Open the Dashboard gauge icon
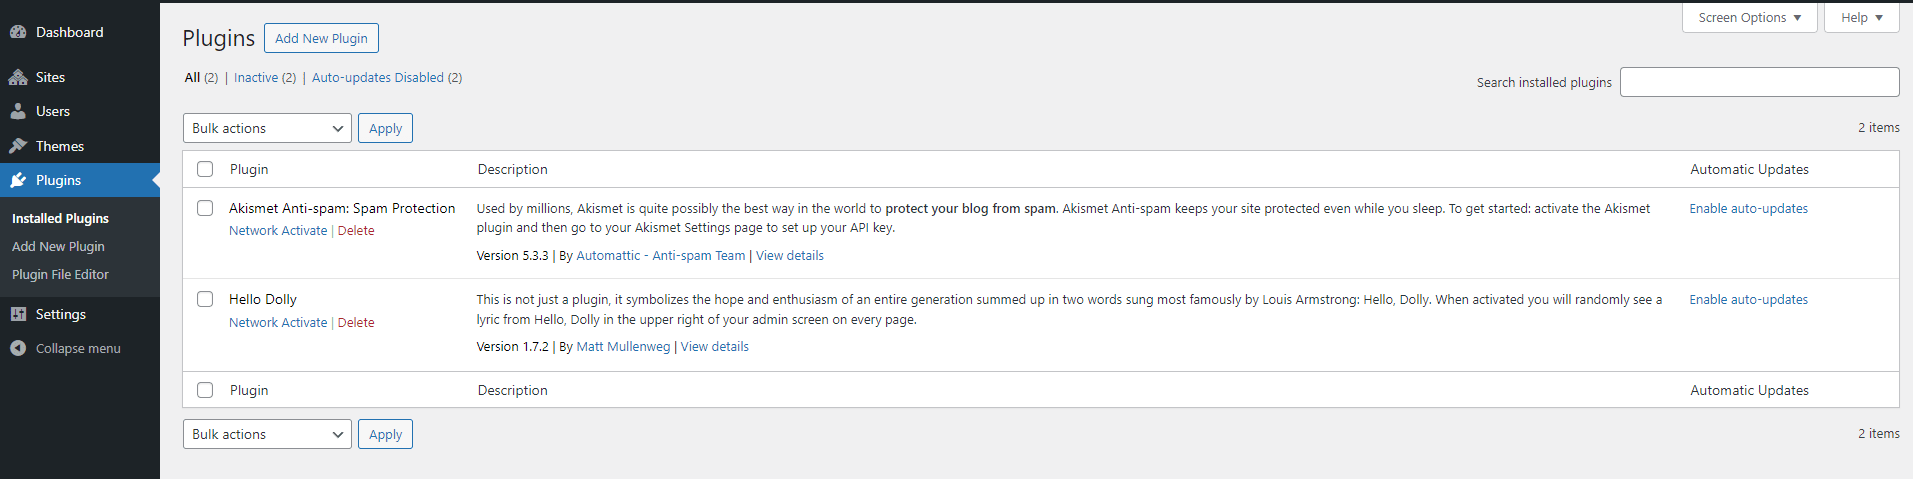 pos(18,32)
